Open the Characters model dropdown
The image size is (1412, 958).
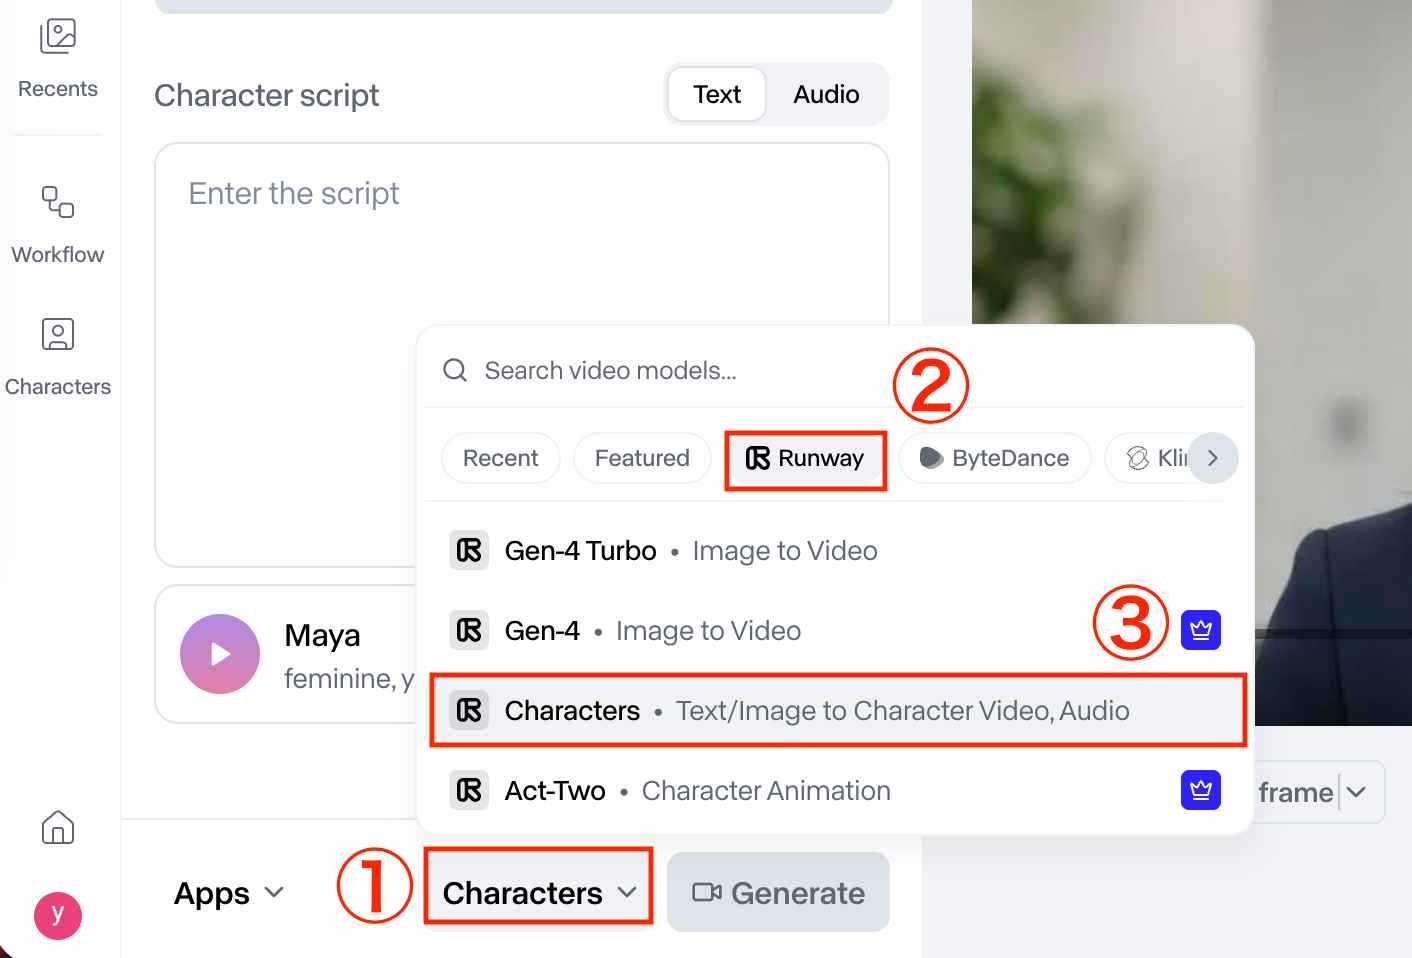(x=539, y=892)
